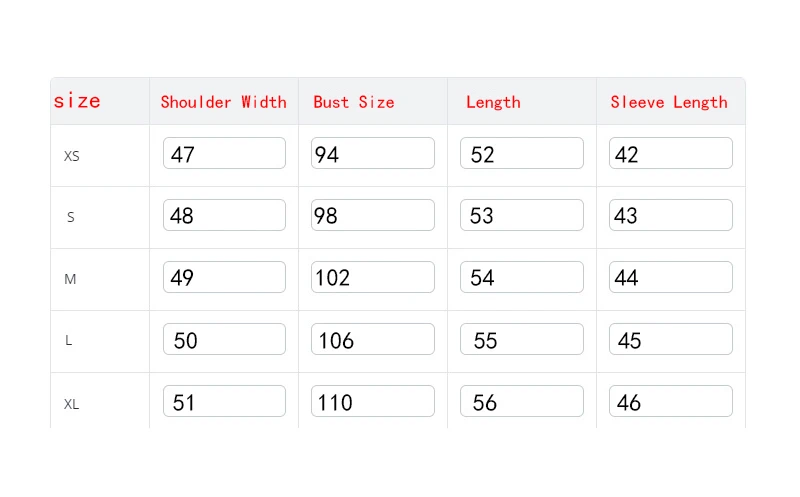Select the L Bust Size field showing 106

[x=372, y=339]
